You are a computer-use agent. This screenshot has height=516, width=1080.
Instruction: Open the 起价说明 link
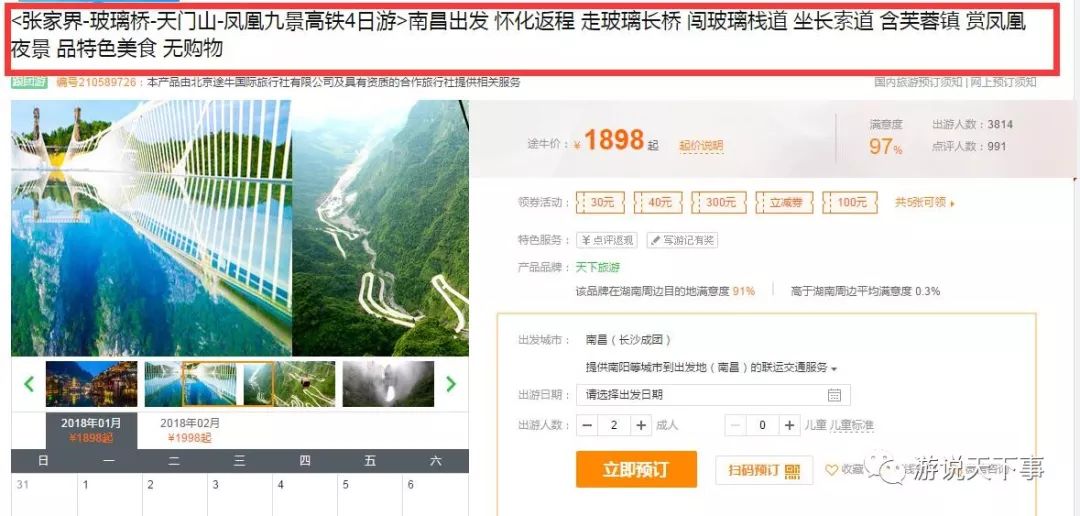pyautogui.click(x=701, y=145)
